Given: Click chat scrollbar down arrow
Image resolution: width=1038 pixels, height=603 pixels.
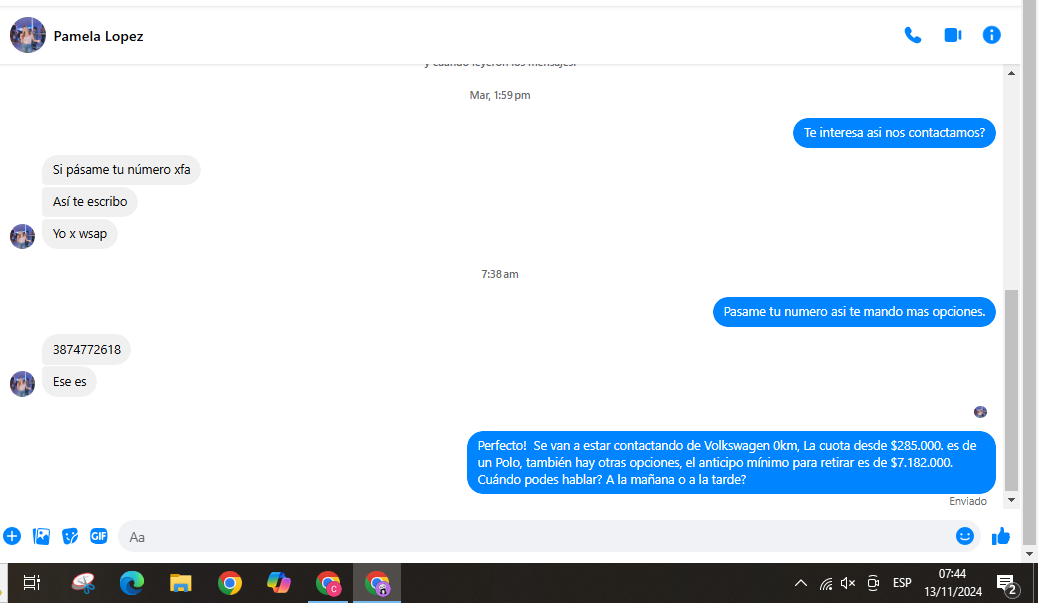Looking at the screenshot, I should click(x=1011, y=500).
